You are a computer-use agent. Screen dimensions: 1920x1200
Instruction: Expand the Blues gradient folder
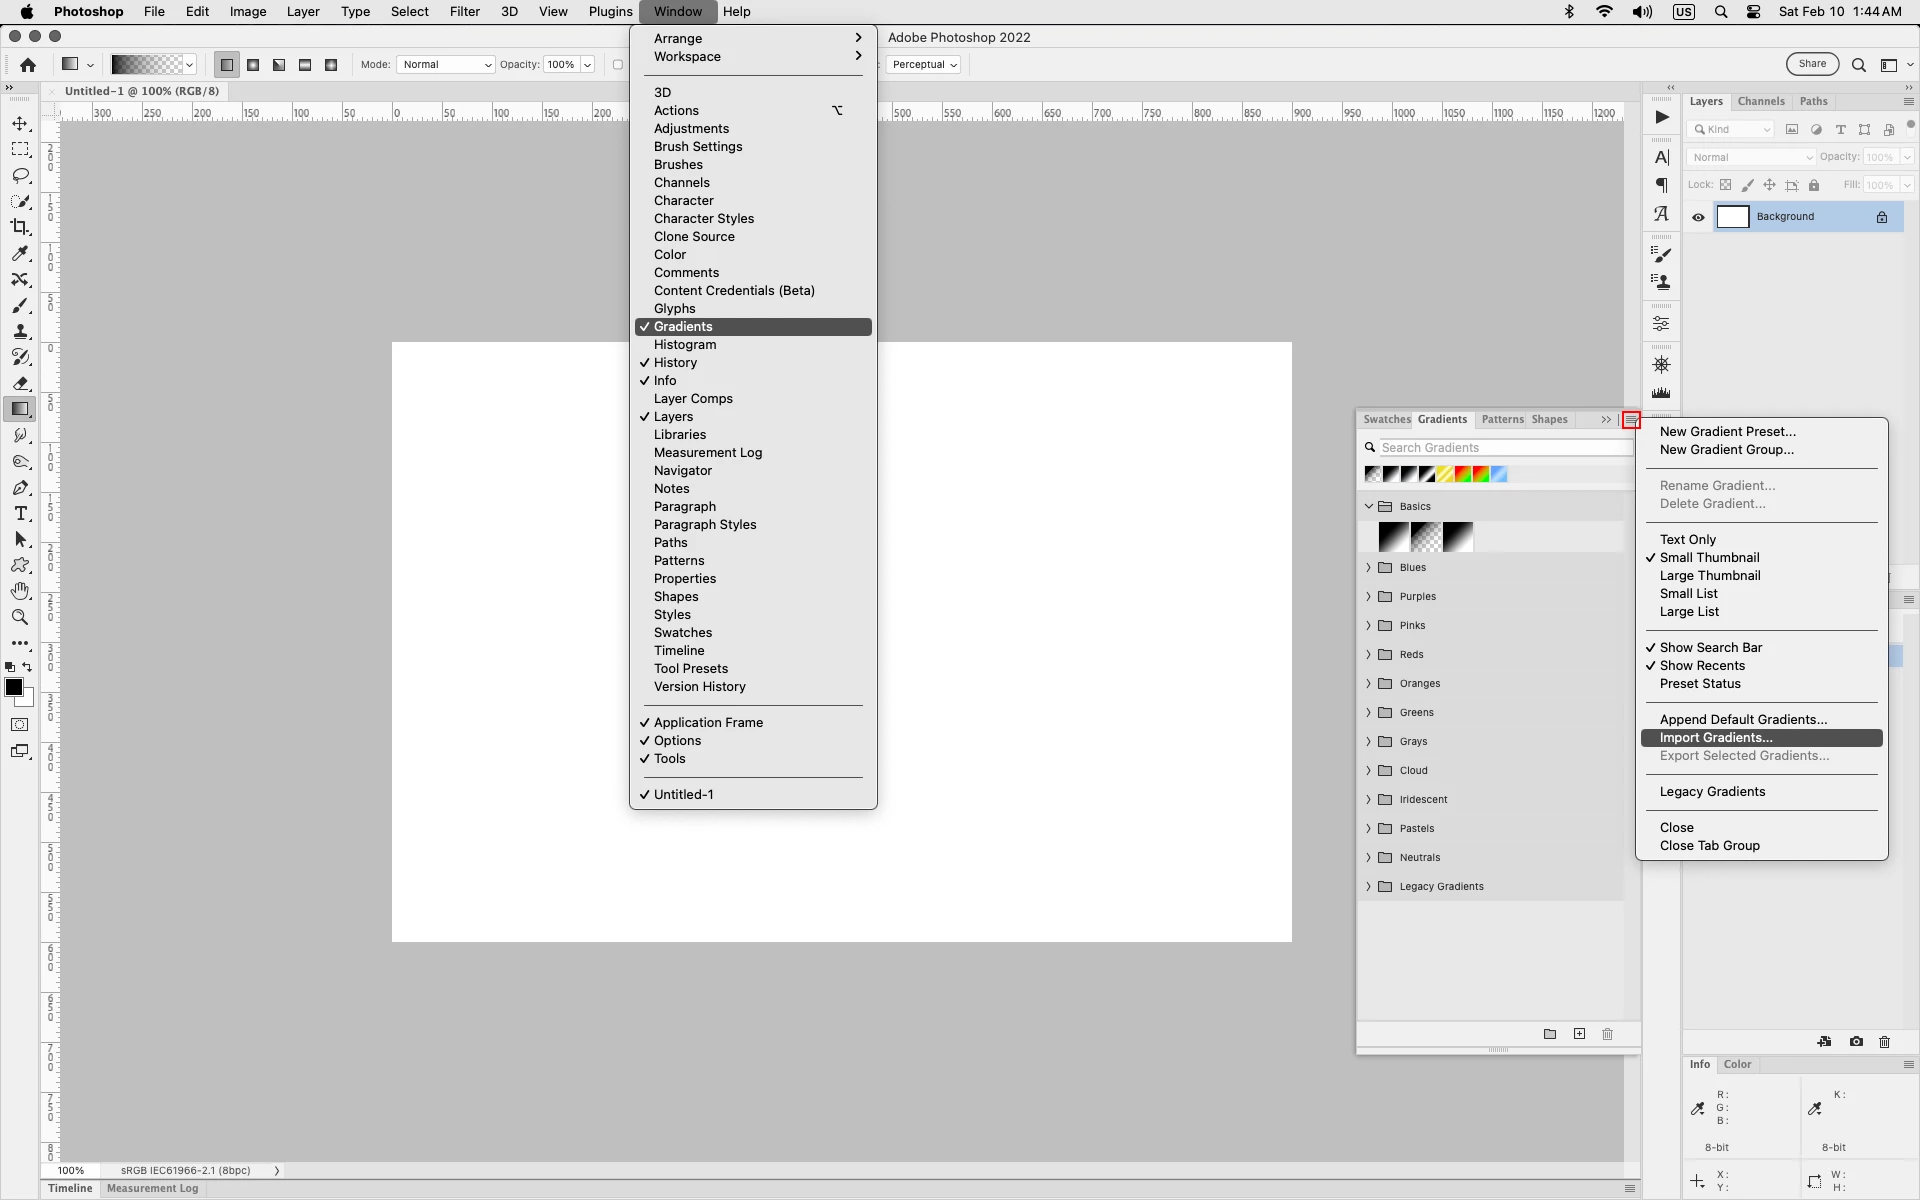point(1369,567)
